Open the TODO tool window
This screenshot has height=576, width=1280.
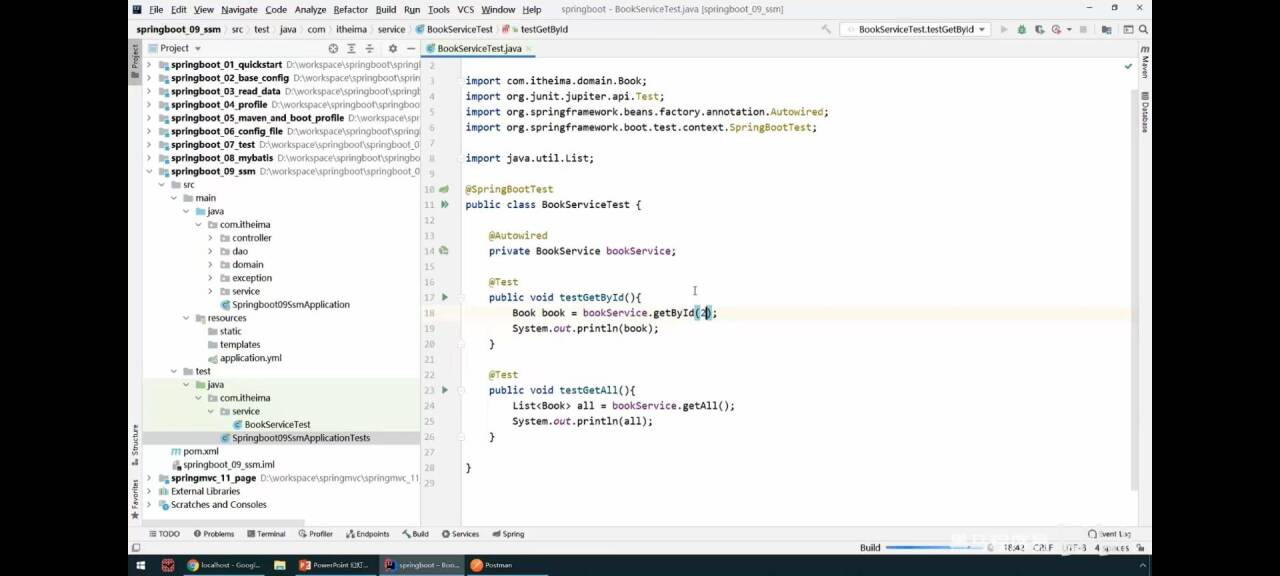(163, 534)
